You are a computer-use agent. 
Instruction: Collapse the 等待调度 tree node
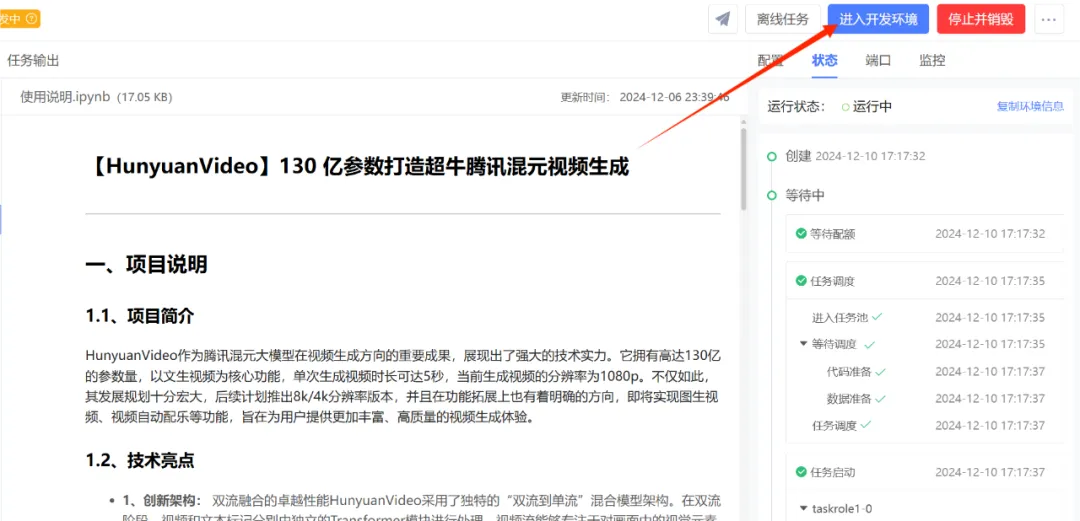(803, 343)
